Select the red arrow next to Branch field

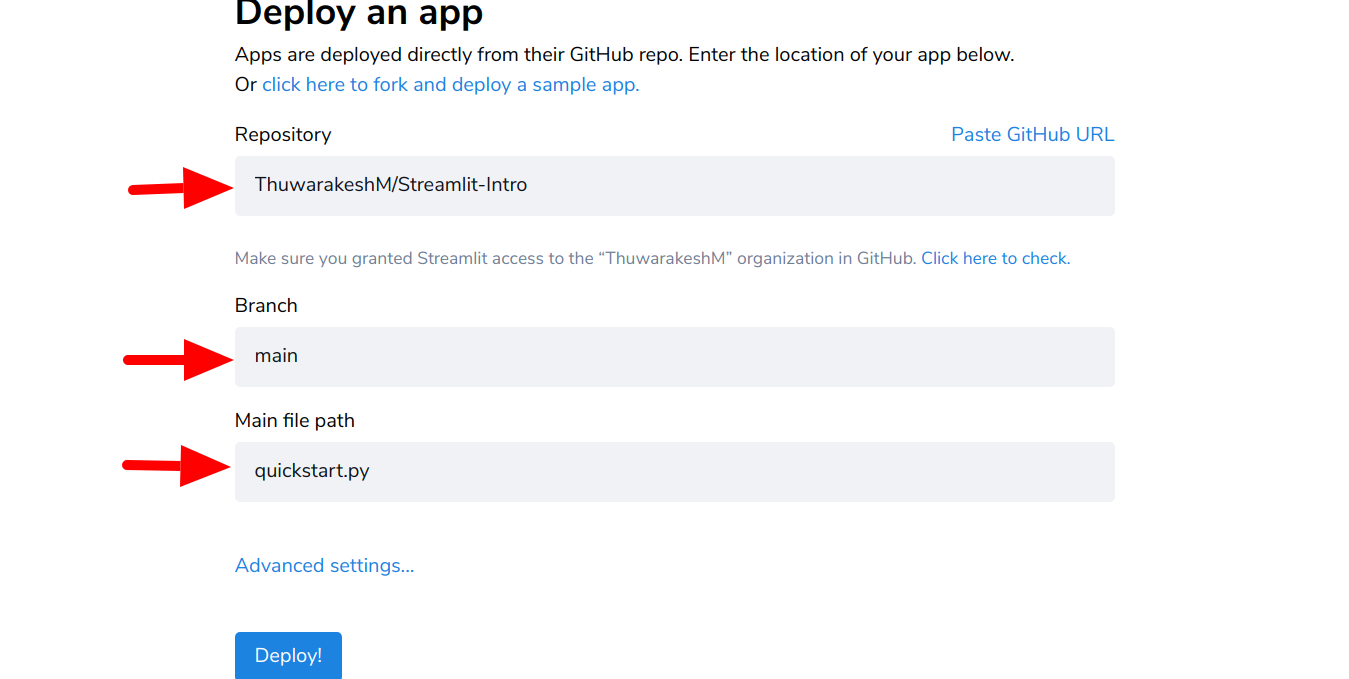point(178,359)
